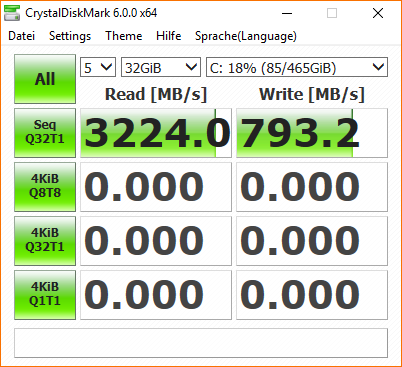This screenshot has height=367, width=402.
Task: Expand the drive selector showing C: 18%
Action: click(297, 67)
